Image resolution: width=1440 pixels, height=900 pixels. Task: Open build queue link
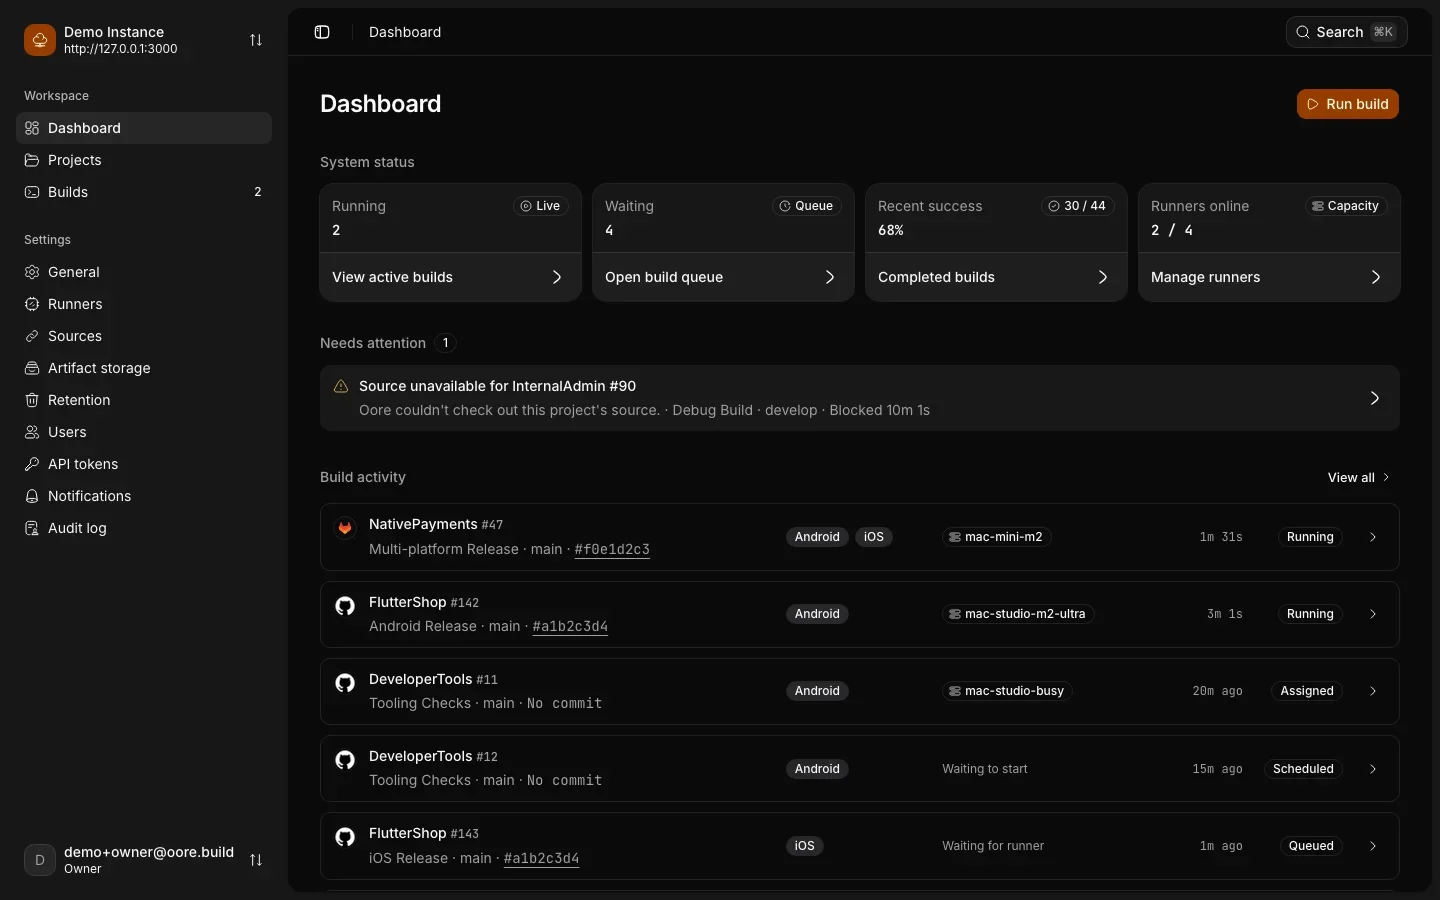pyautogui.click(x=723, y=277)
